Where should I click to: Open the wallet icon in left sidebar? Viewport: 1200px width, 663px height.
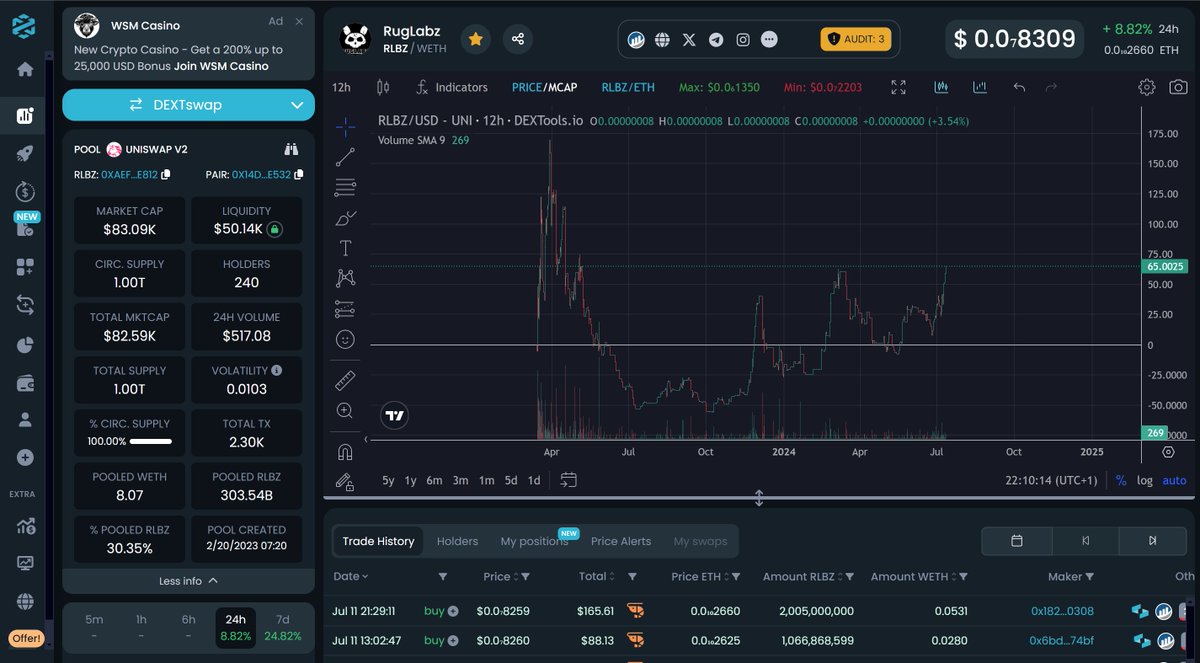(x=25, y=383)
